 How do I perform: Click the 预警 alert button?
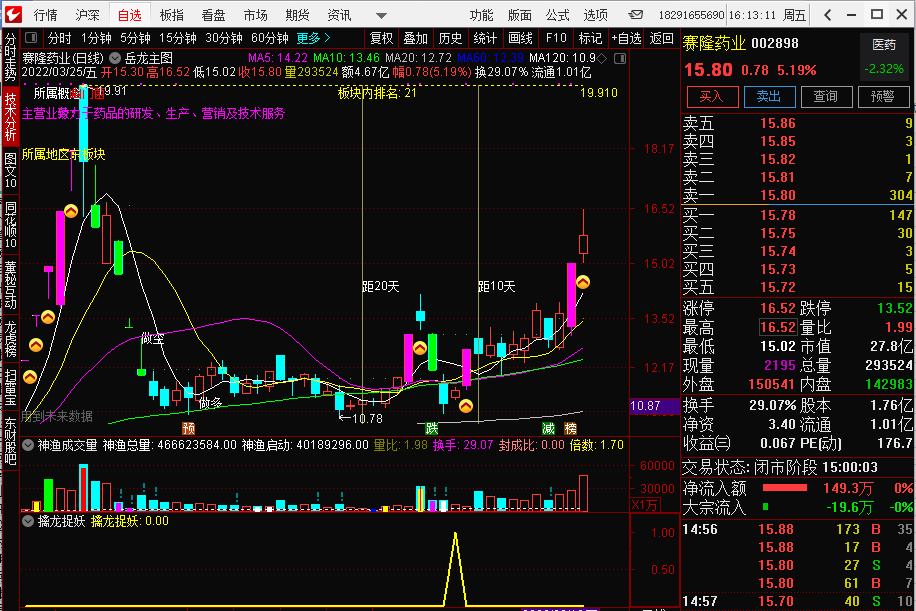click(883, 97)
